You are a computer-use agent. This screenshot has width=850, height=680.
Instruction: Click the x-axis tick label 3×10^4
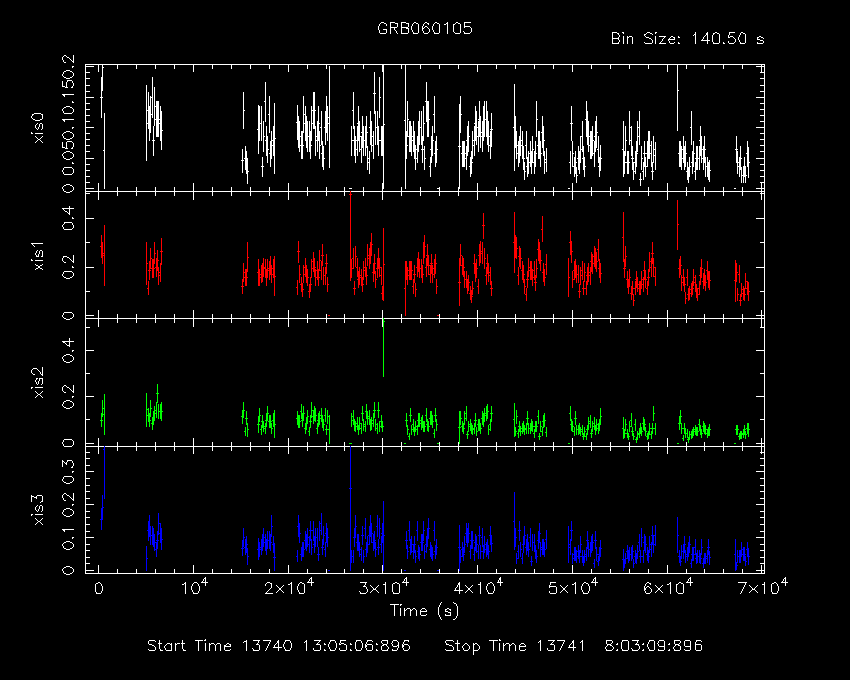coord(384,587)
